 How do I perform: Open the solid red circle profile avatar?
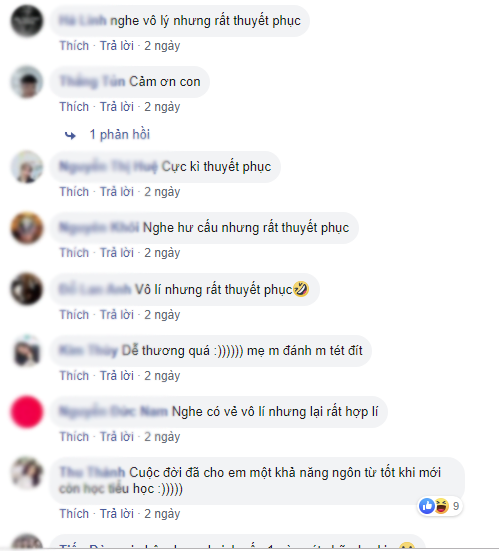click(x=27, y=412)
